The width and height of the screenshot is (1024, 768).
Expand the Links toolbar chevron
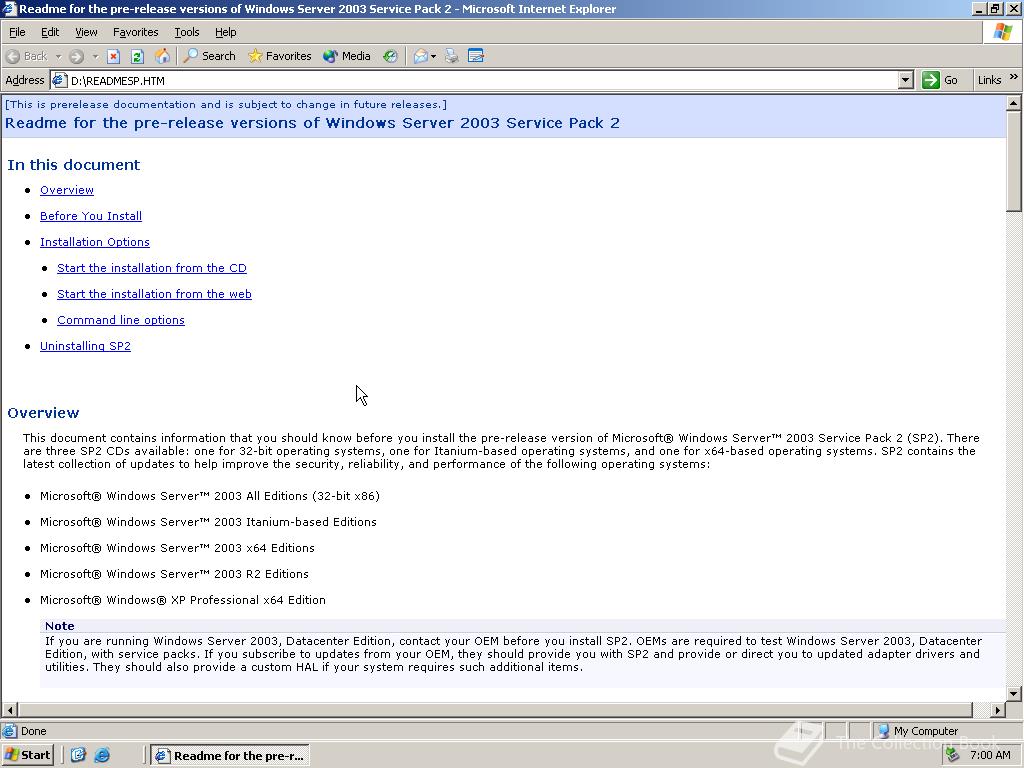tap(1014, 77)
